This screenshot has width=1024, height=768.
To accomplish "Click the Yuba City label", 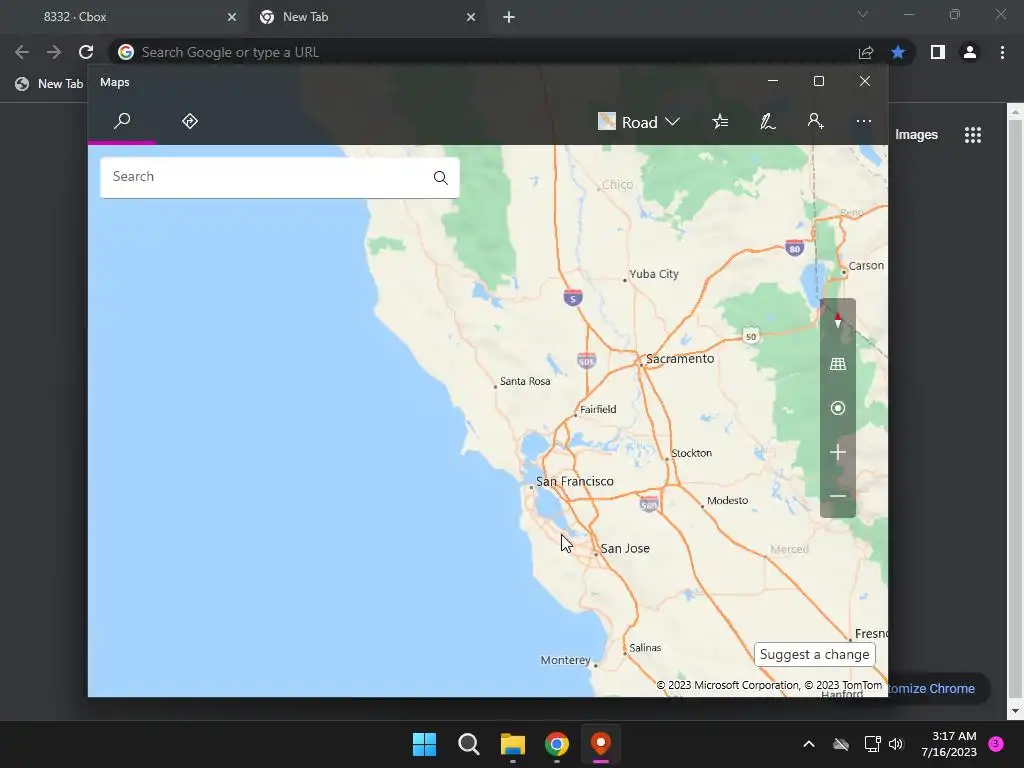I will 654,274.
